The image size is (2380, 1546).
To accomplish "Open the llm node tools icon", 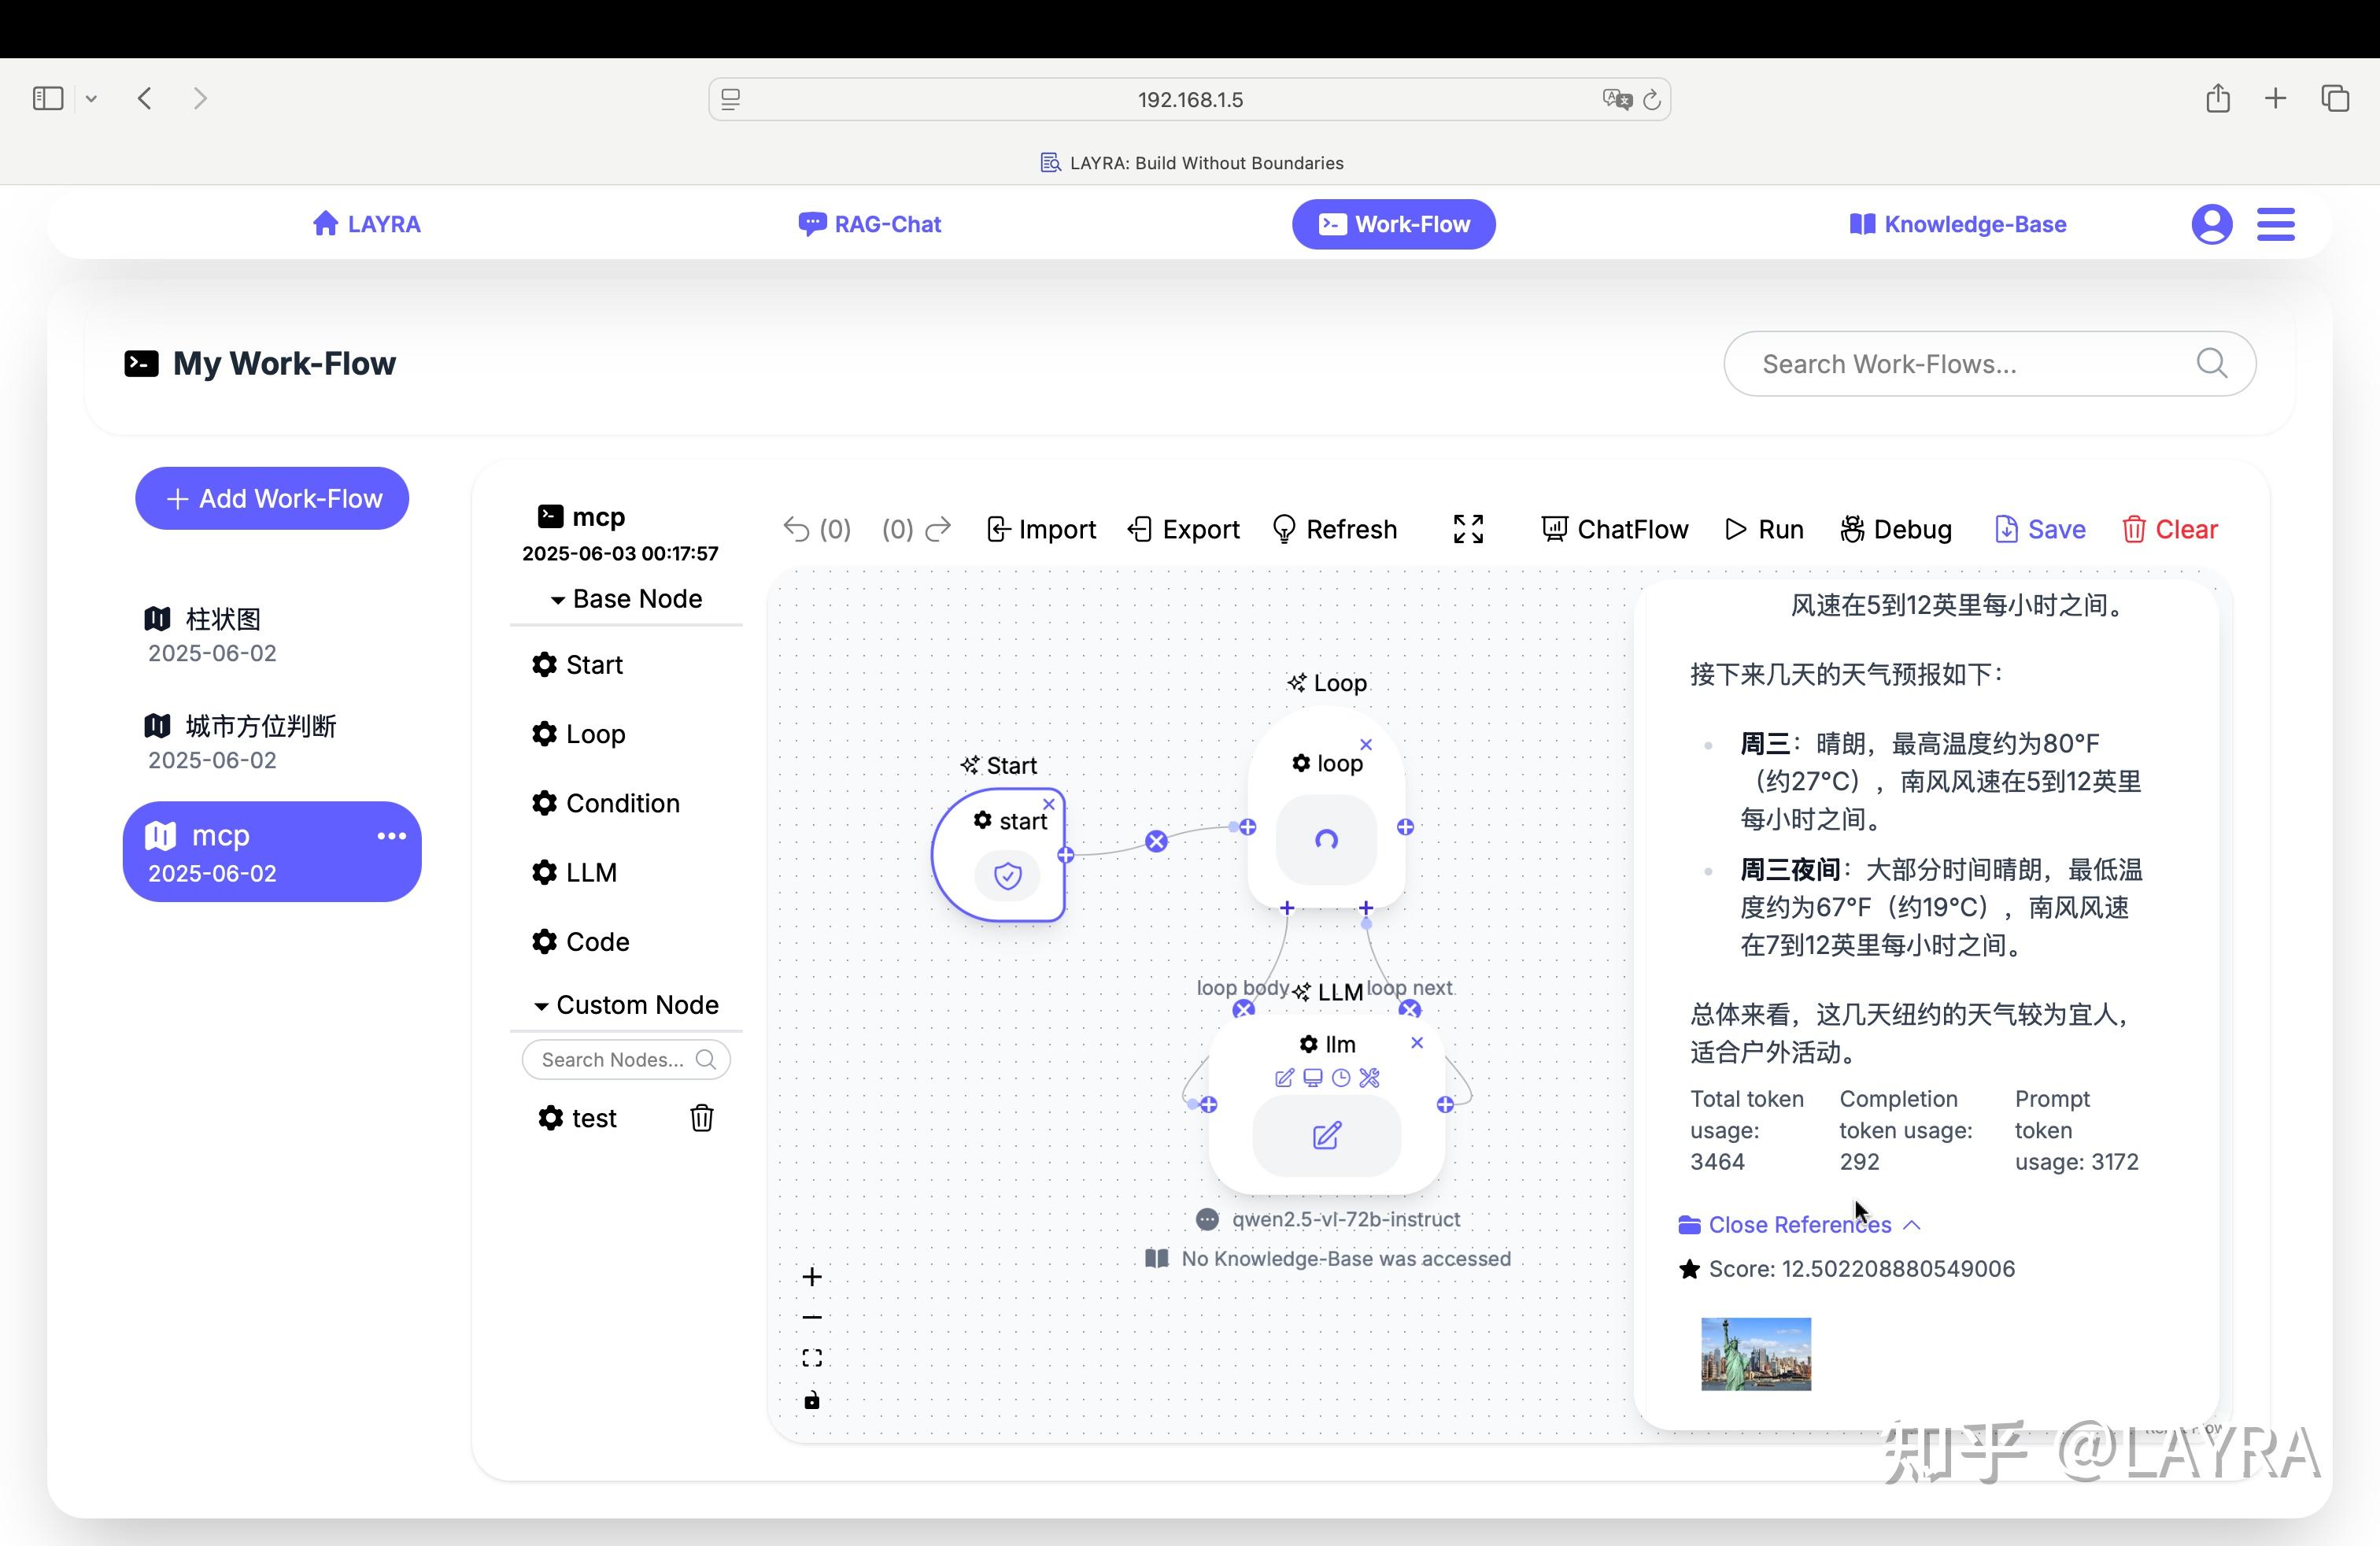I will click(x=1370, y=1078).
